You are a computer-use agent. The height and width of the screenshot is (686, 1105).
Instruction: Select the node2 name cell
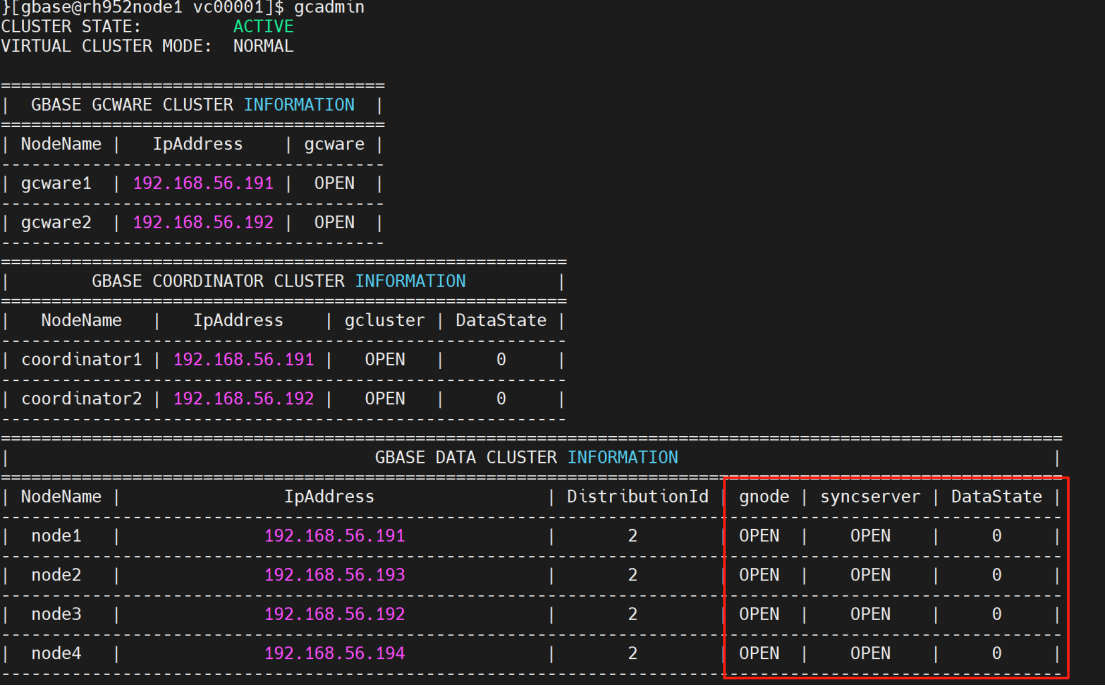tap(56, 575)
